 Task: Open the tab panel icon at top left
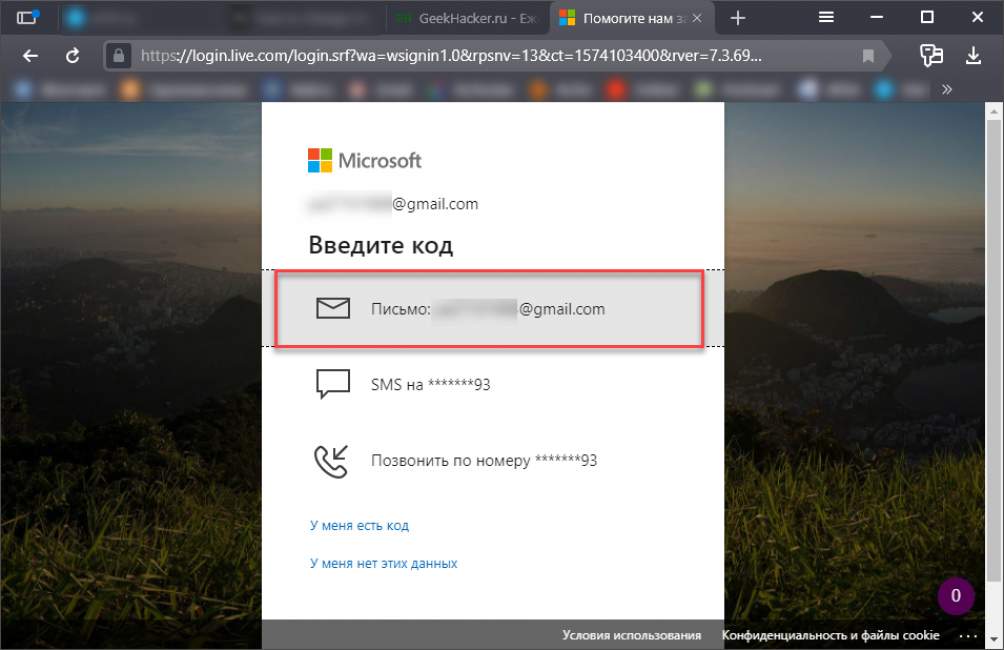pos(28,17)
